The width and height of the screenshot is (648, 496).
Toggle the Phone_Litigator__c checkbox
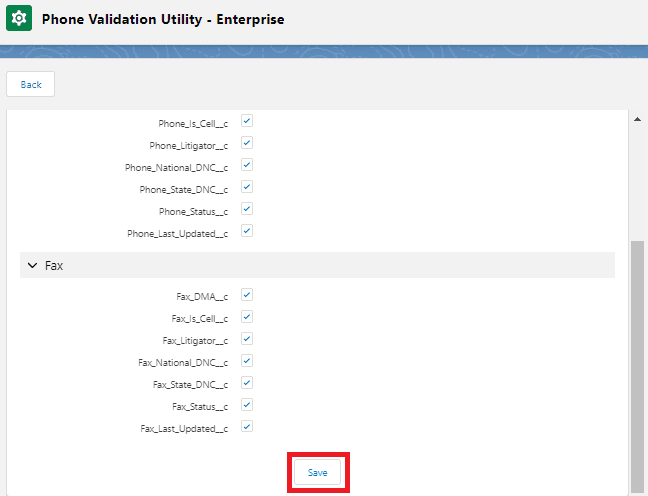pyautogui.click(x=247, y=143)
